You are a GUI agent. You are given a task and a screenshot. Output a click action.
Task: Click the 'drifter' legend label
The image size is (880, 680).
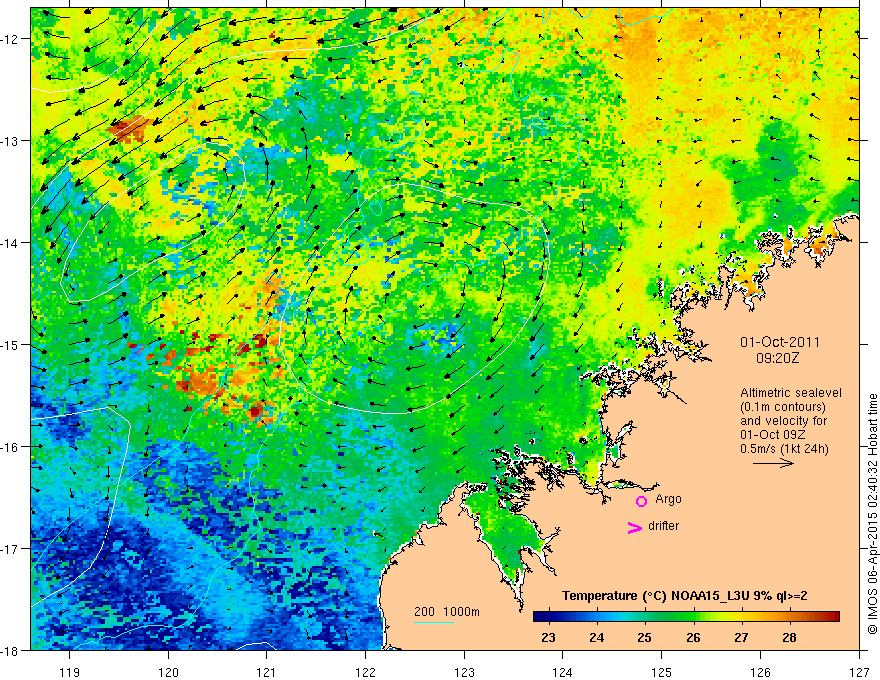pos(663,526)
